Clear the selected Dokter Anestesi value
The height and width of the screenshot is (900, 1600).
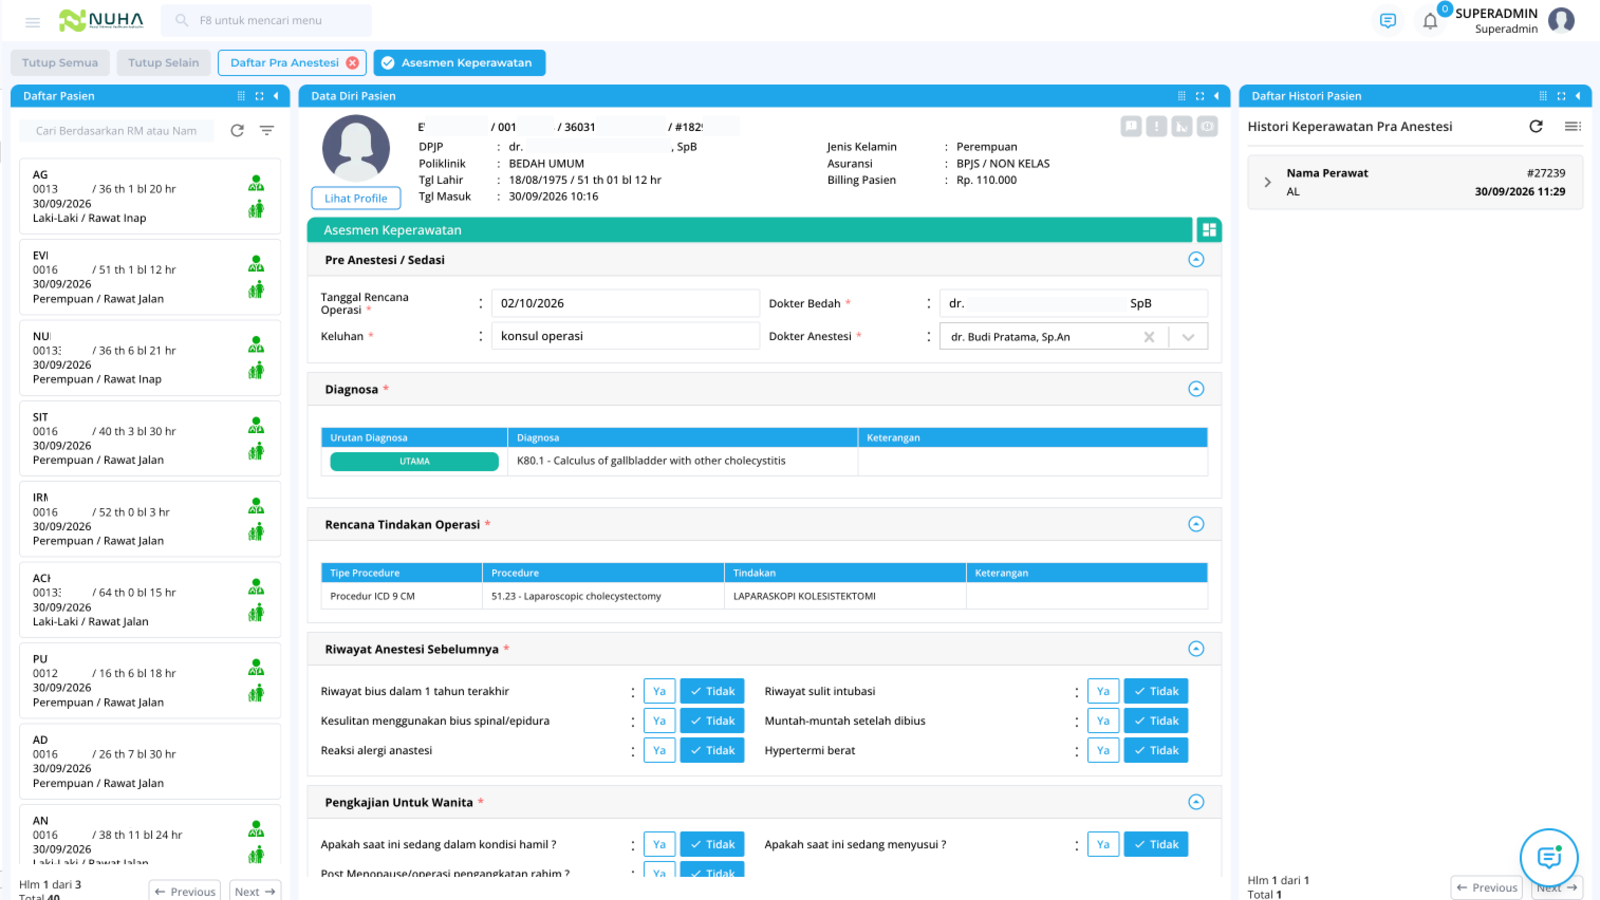click(x=1149, y=337)
